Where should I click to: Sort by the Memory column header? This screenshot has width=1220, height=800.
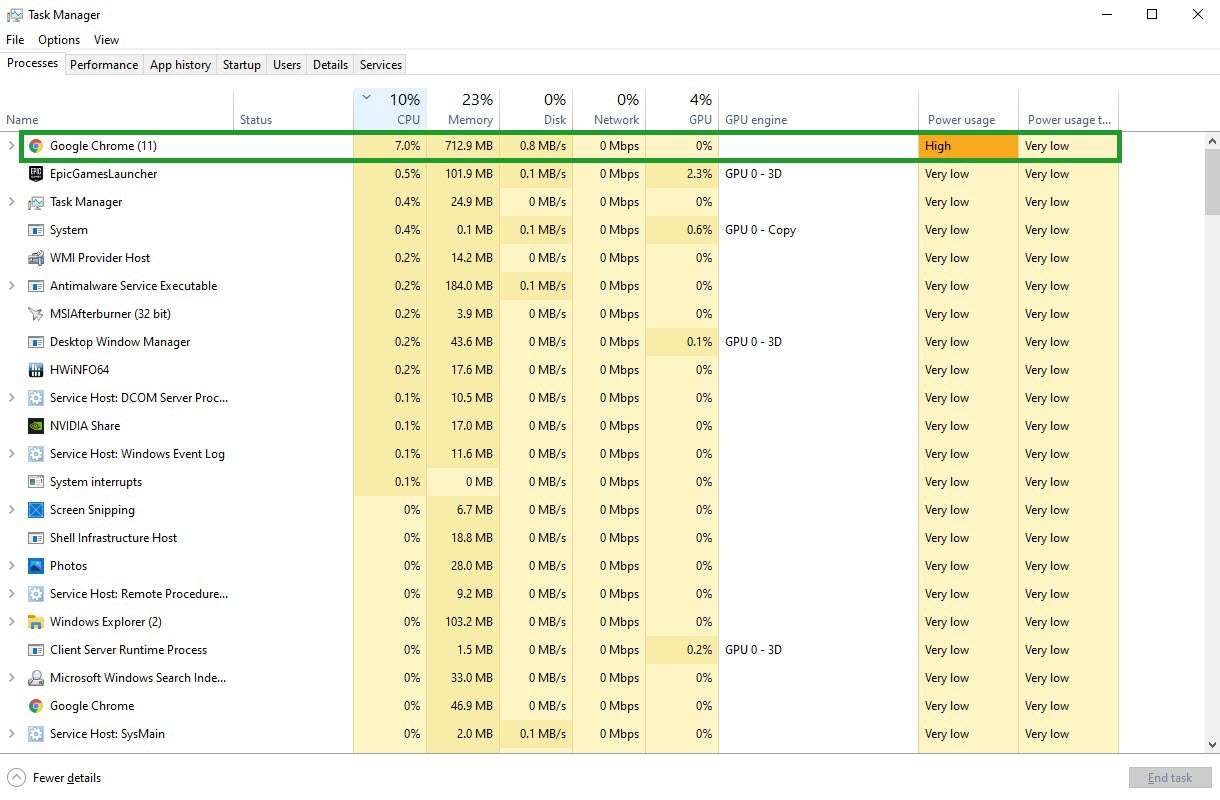pyautogui.click(x=463, y=110)
